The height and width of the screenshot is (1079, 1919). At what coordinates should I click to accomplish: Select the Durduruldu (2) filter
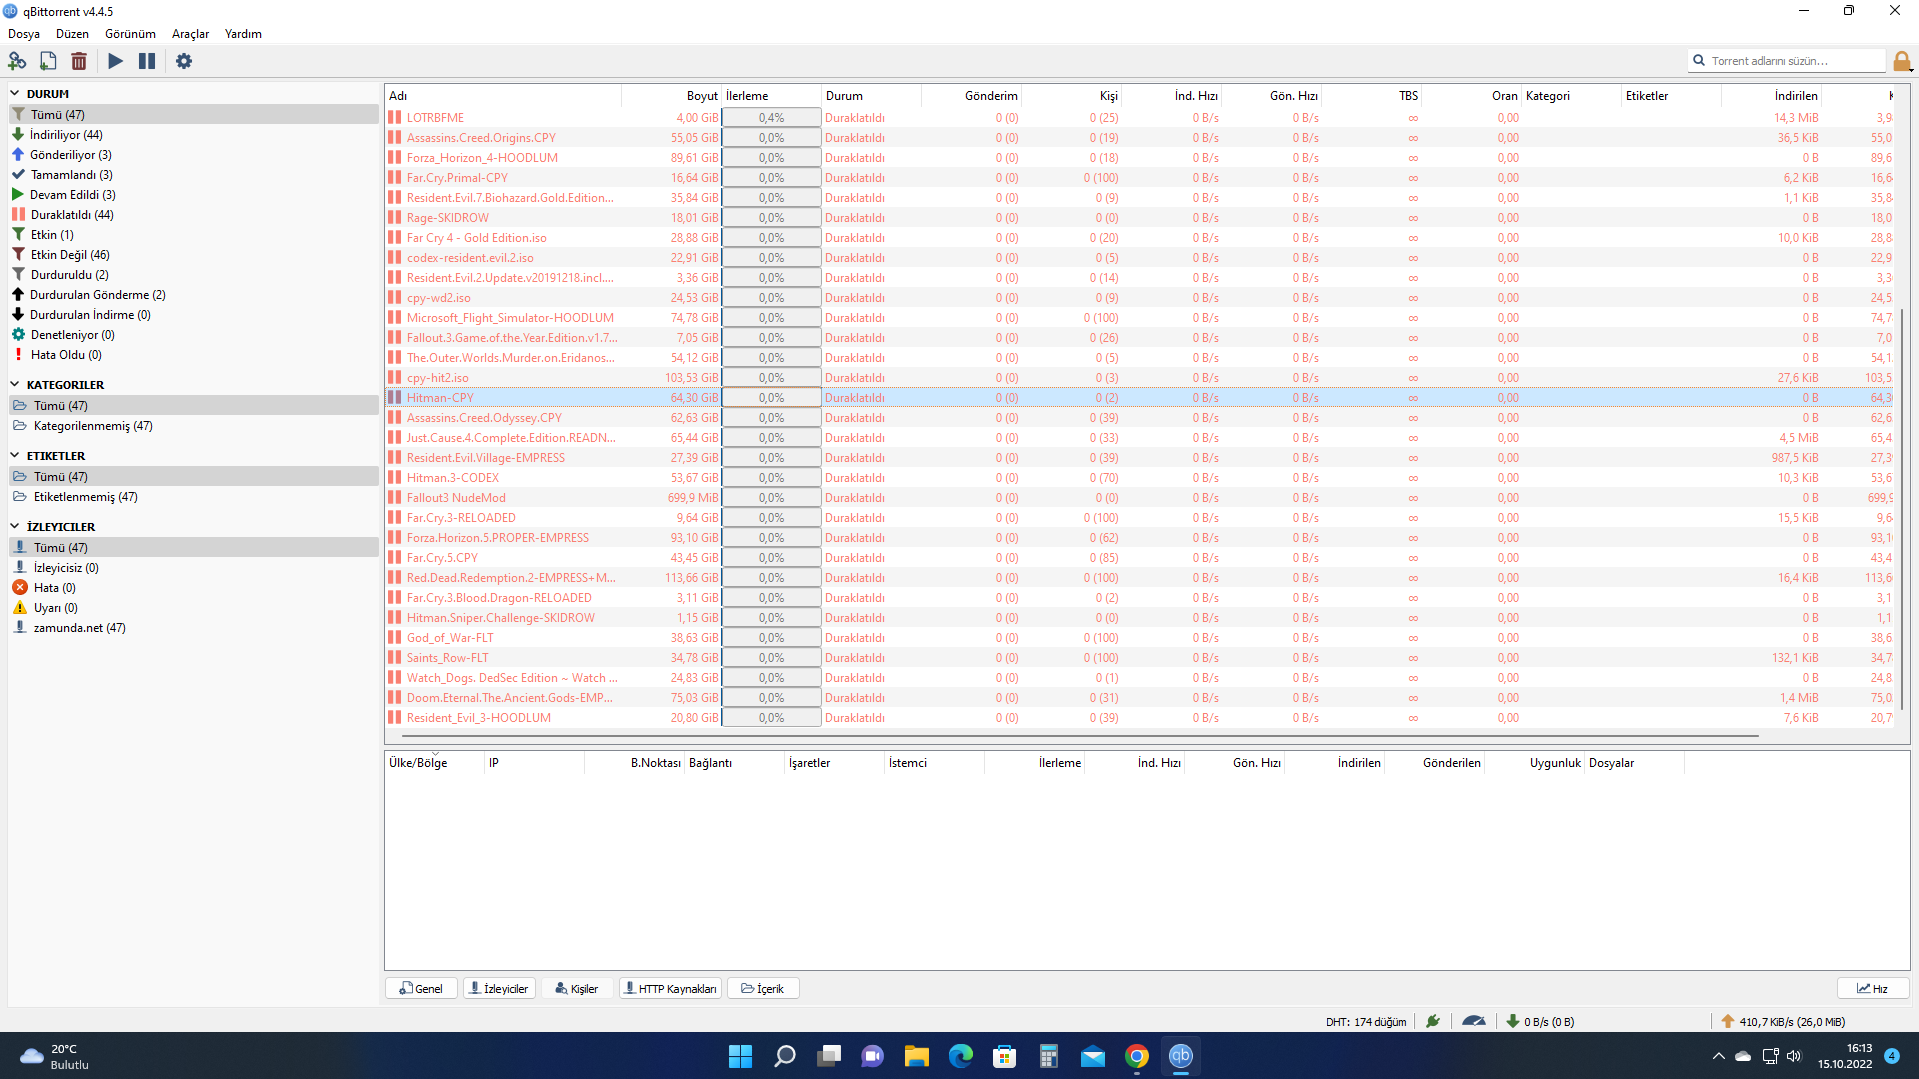[194, 275]
